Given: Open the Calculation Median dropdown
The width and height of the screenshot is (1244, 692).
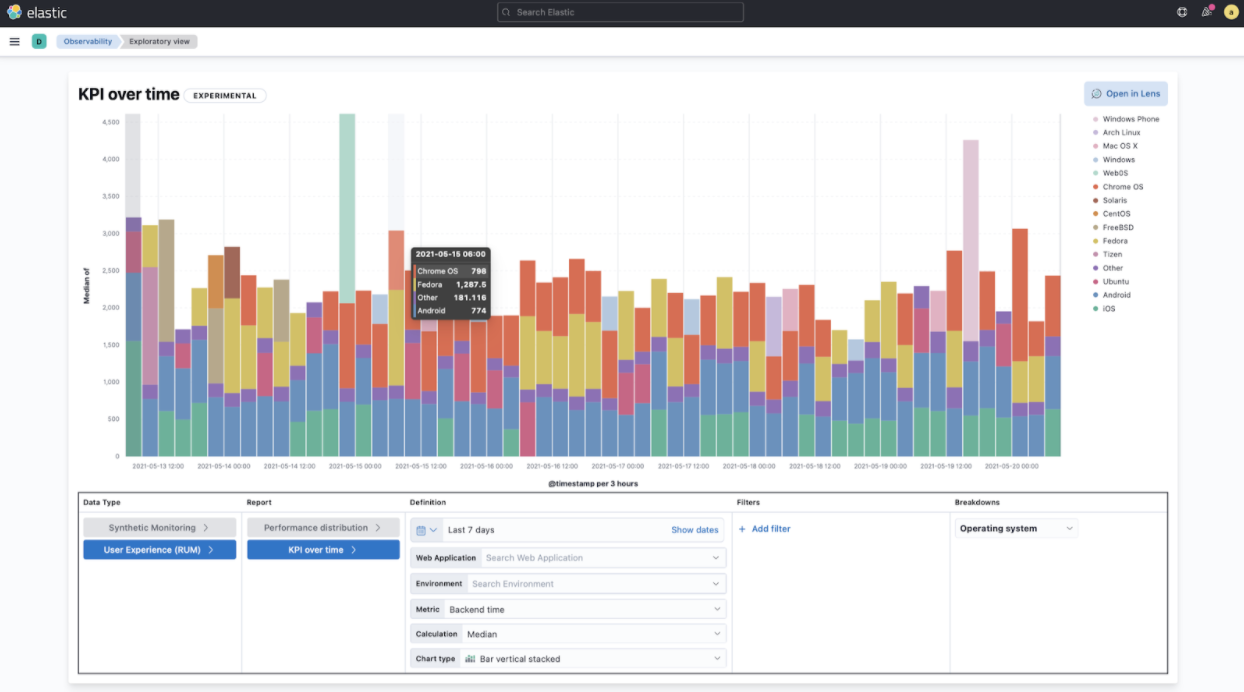Looking at the screenshot, I should (592, 634).
